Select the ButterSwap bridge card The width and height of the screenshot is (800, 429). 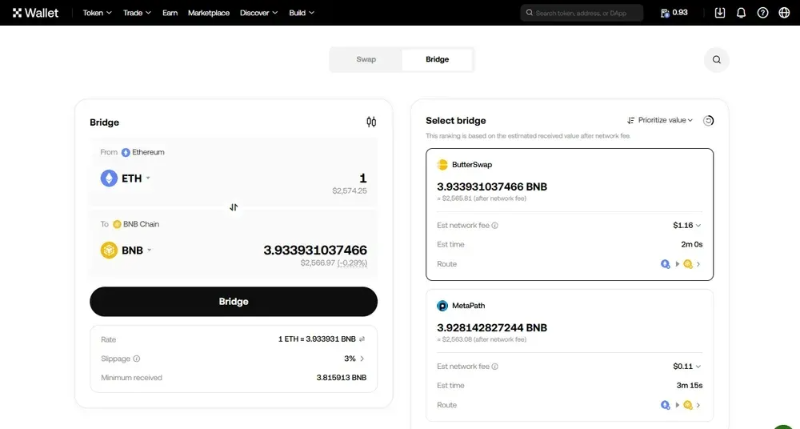point(569,214)
